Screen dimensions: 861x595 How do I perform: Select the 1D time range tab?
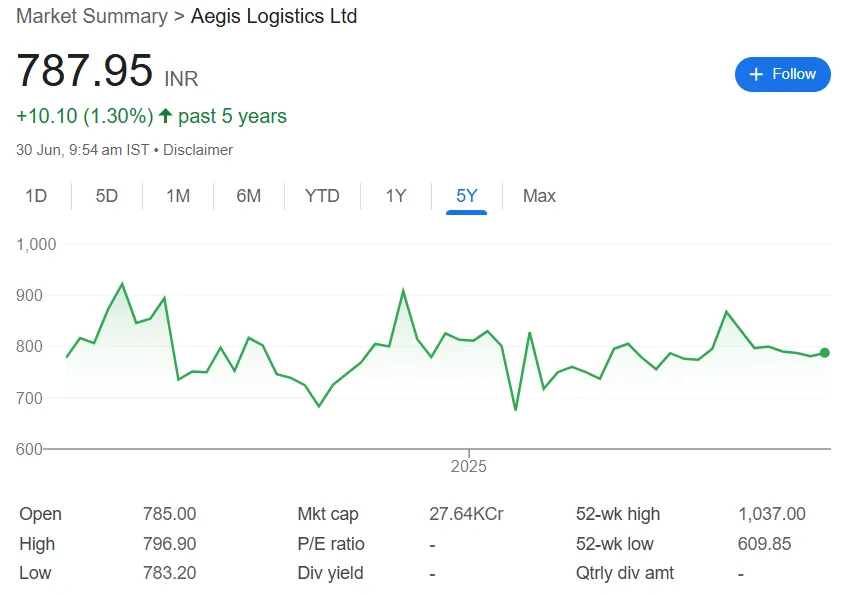(36, 195)
